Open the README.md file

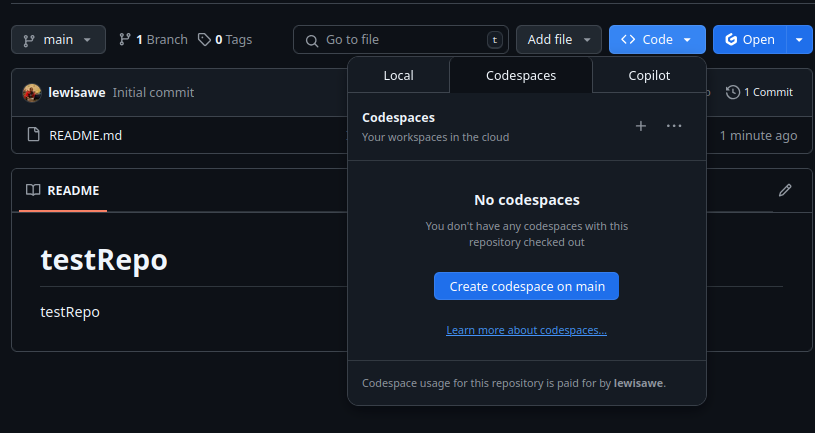click(x=86, y=135)
